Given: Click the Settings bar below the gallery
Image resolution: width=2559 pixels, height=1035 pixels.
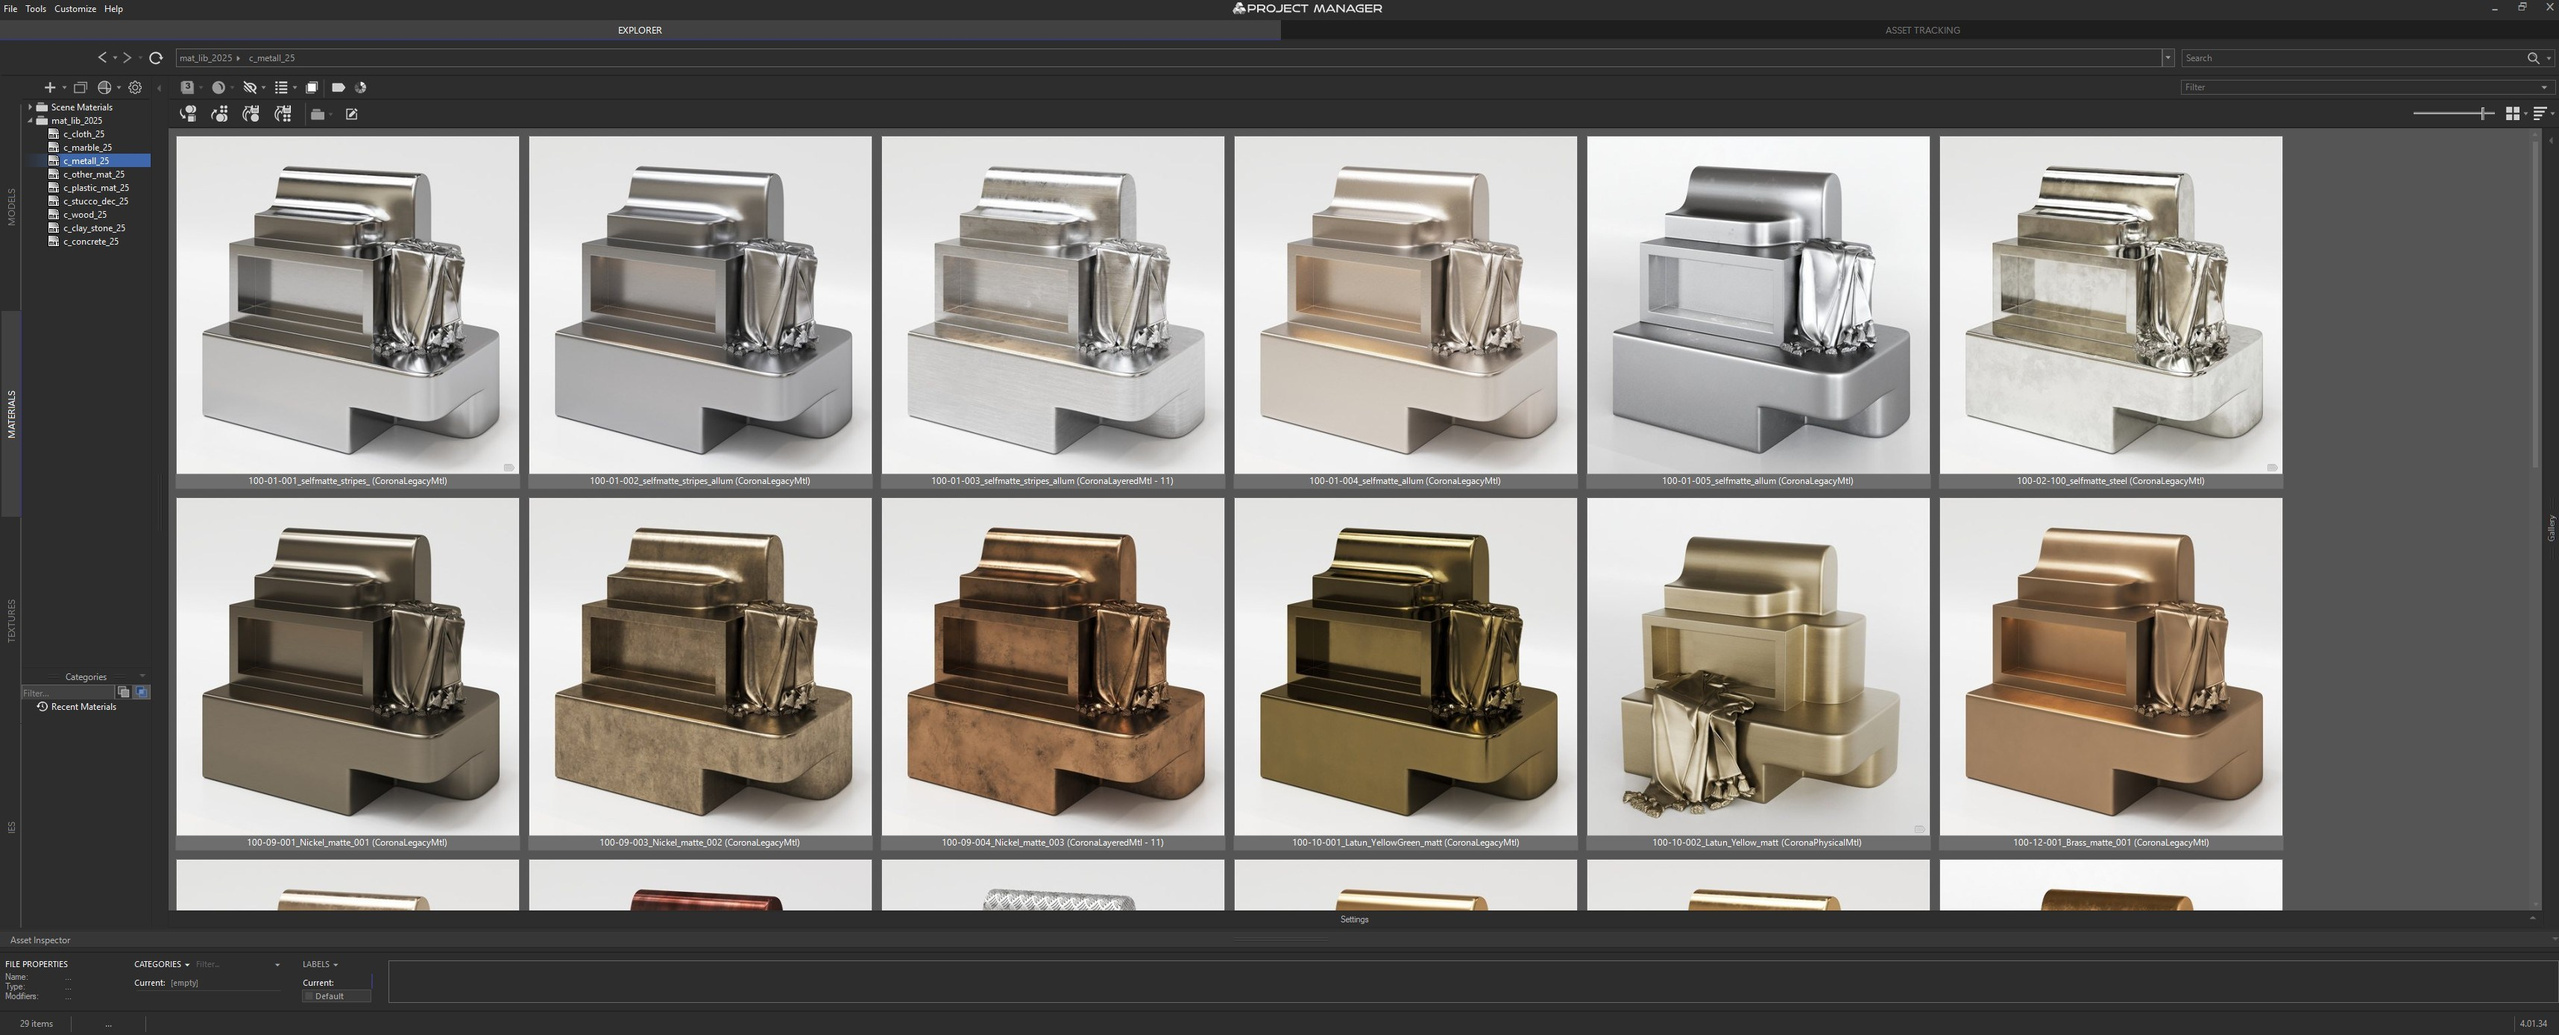Looking at the screenshot, I should pos(1354,919).
